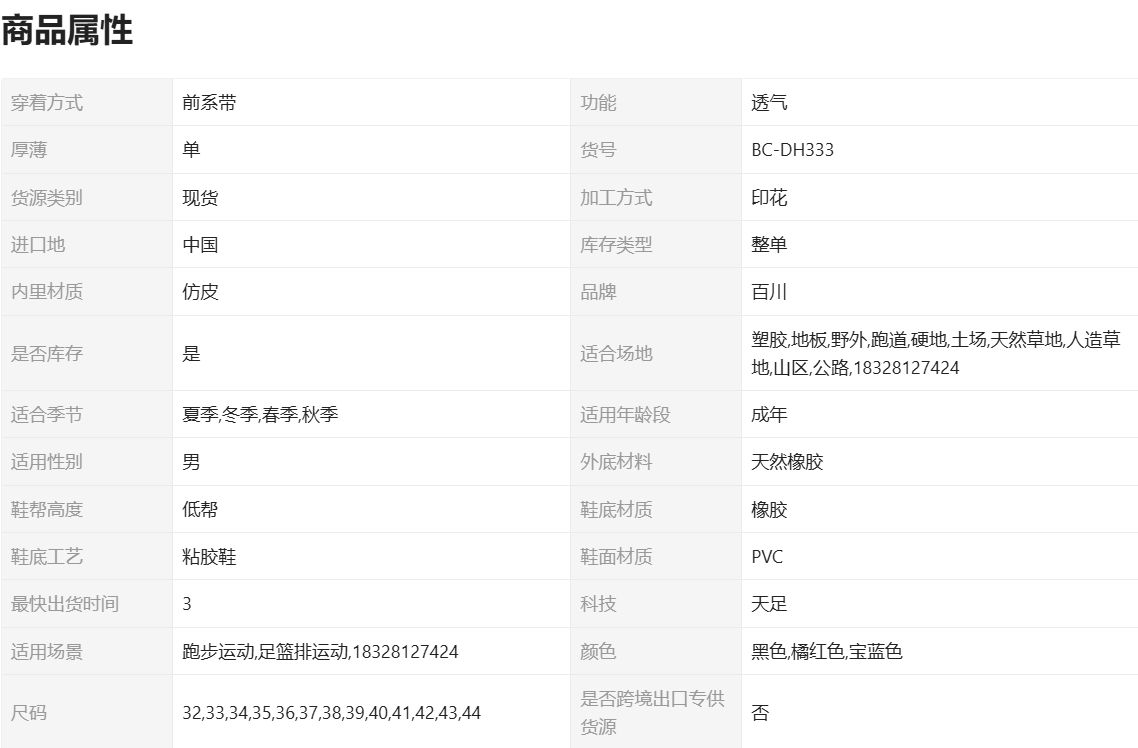Click the 科技 value 天足

[x=769, y=604]
